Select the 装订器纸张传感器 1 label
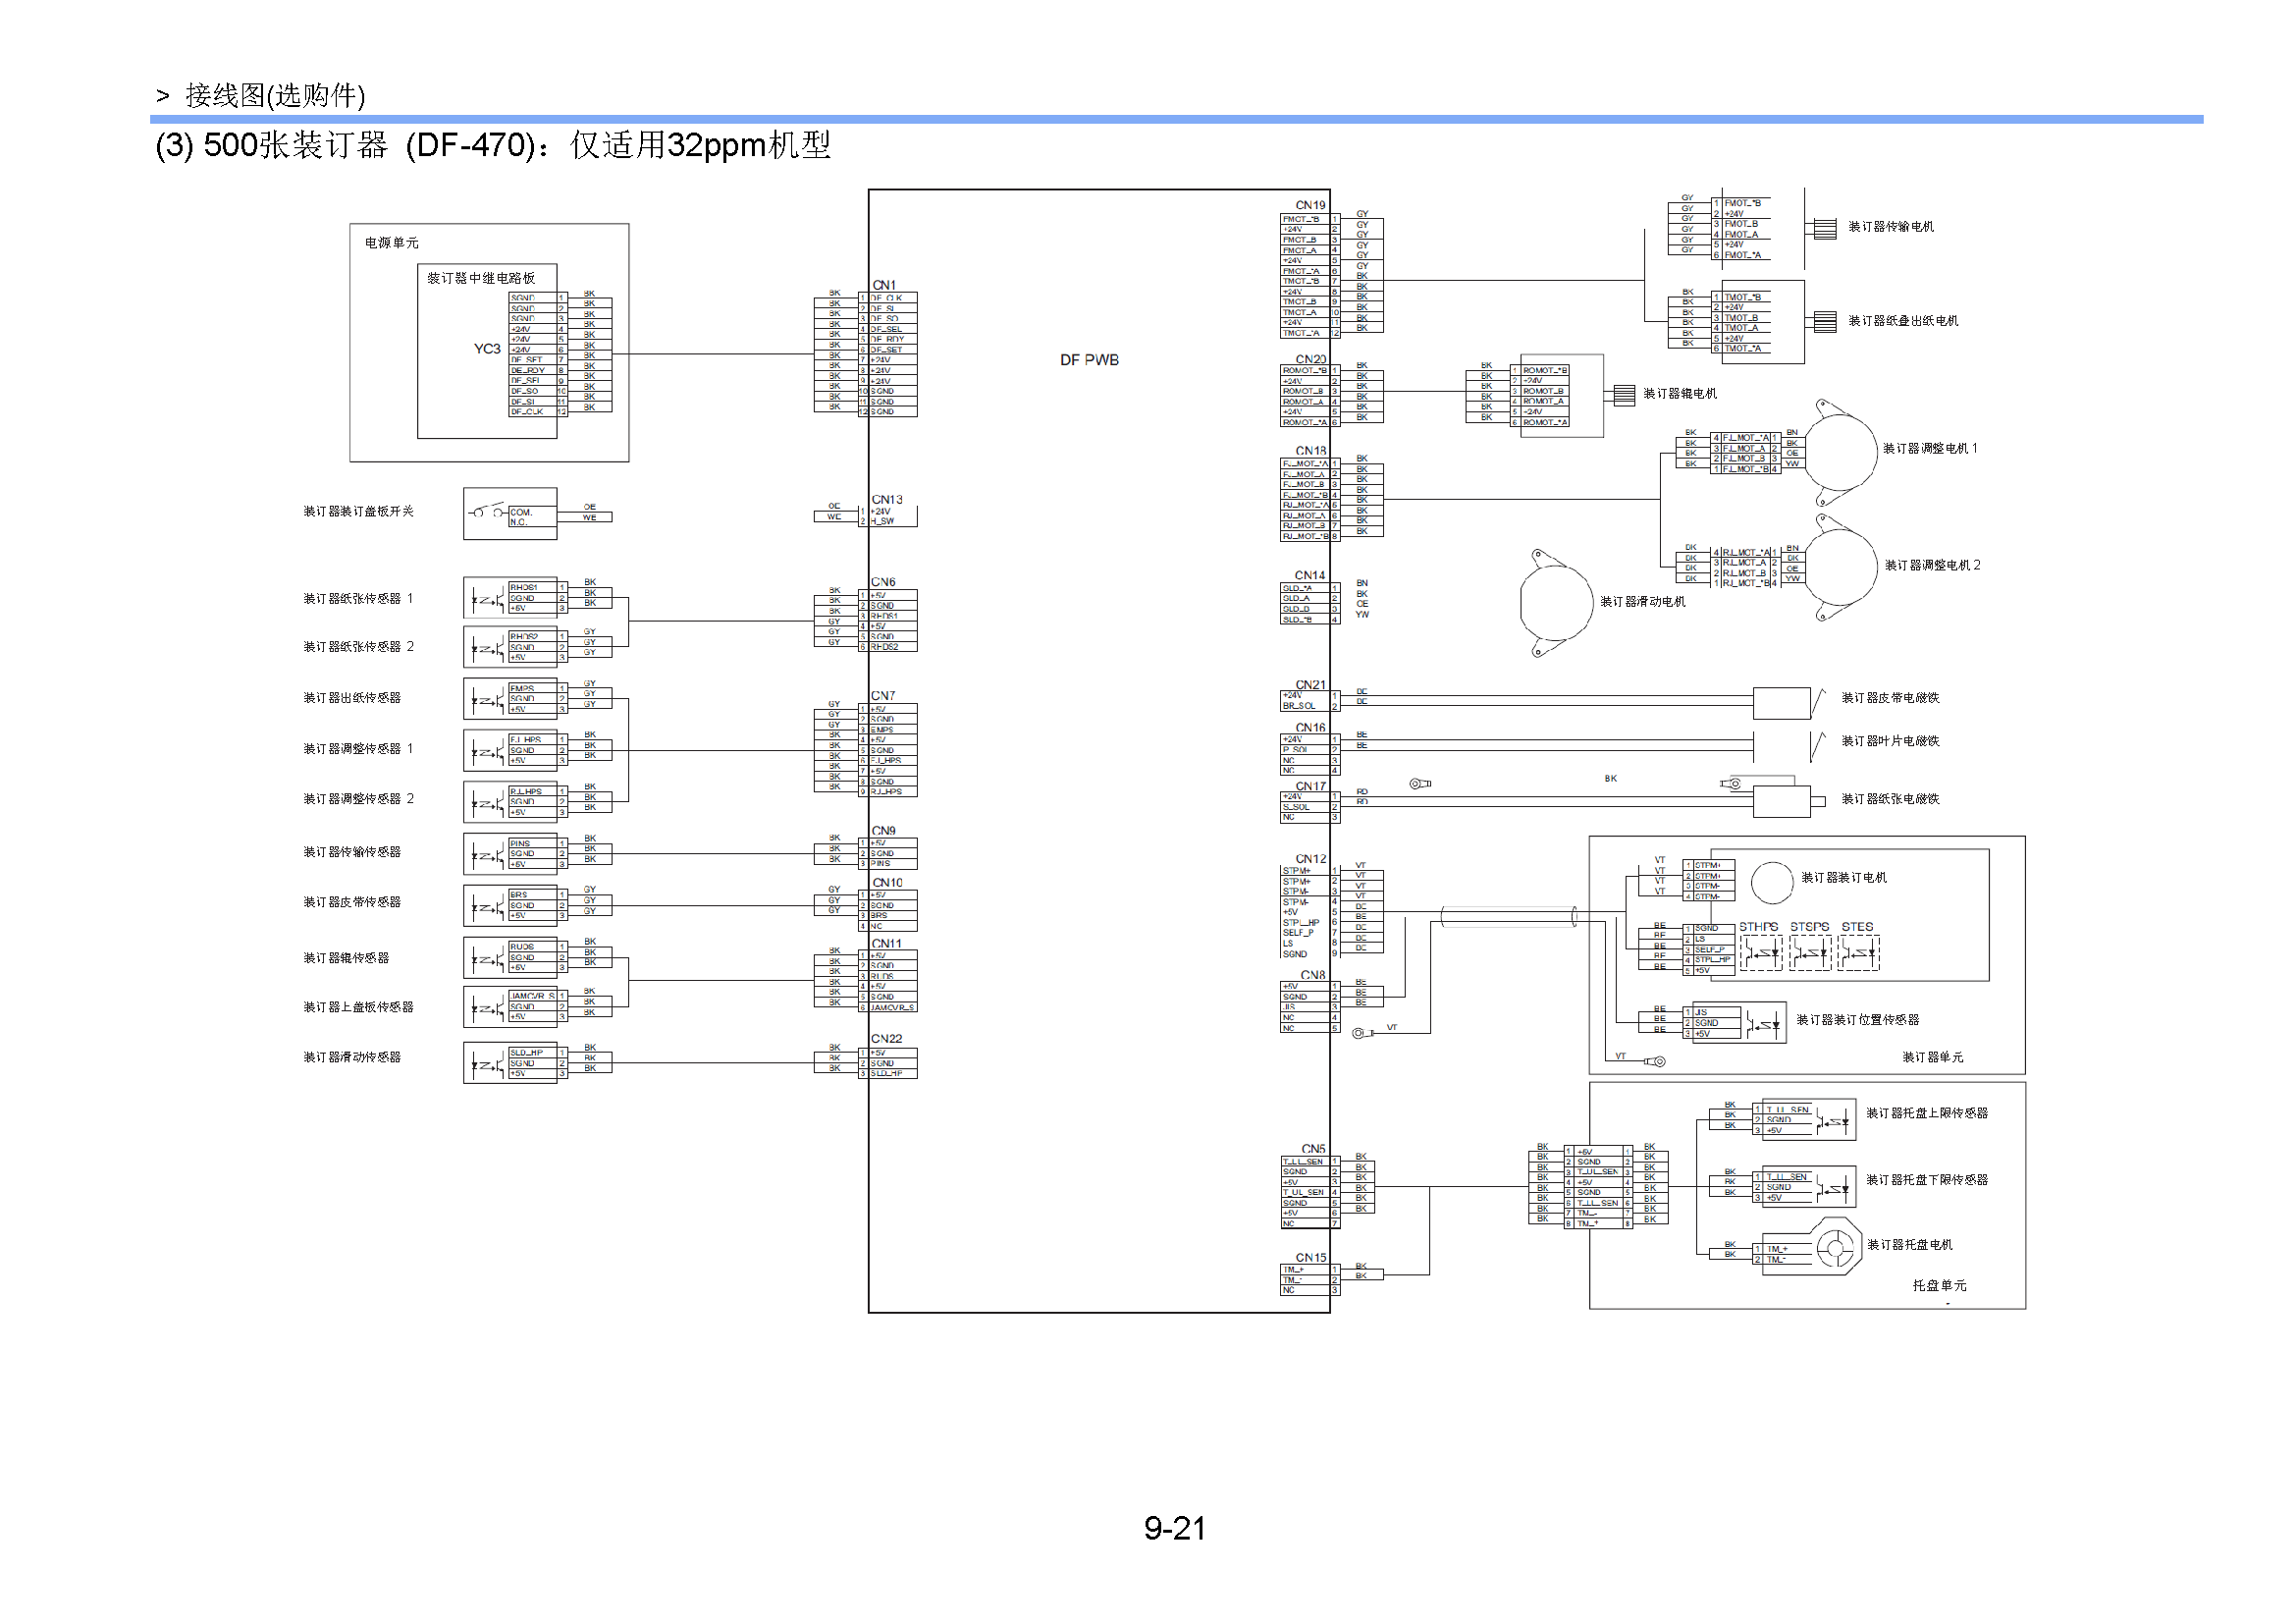 358,598
